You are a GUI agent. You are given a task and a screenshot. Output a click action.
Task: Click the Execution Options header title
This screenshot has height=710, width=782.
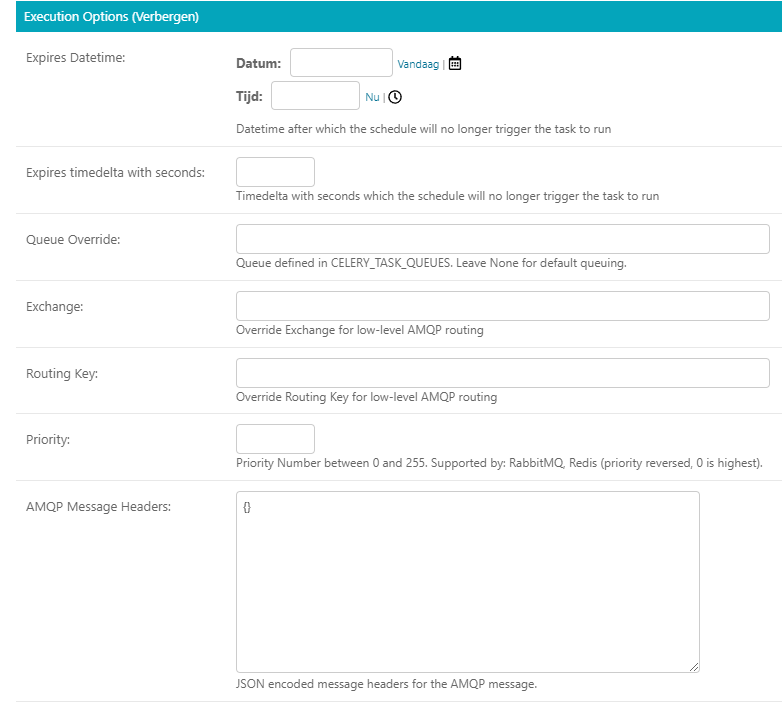(80, 17)
